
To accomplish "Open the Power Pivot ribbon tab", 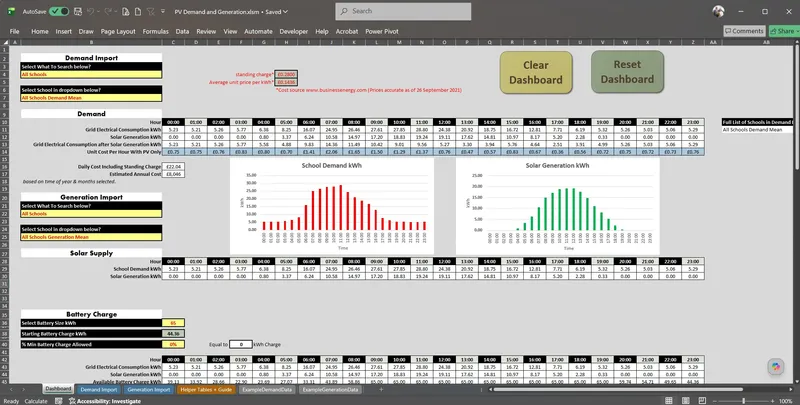I will pyautogui.click(x=382, y=31).
